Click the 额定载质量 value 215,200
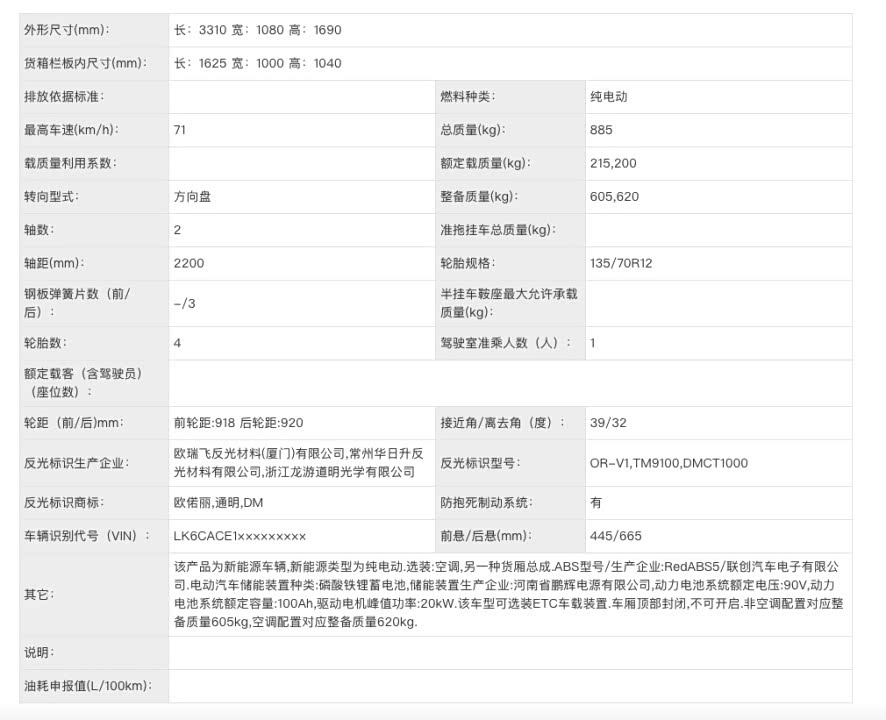The width and height of the screenshot is (886, 720). click(613, 163)
